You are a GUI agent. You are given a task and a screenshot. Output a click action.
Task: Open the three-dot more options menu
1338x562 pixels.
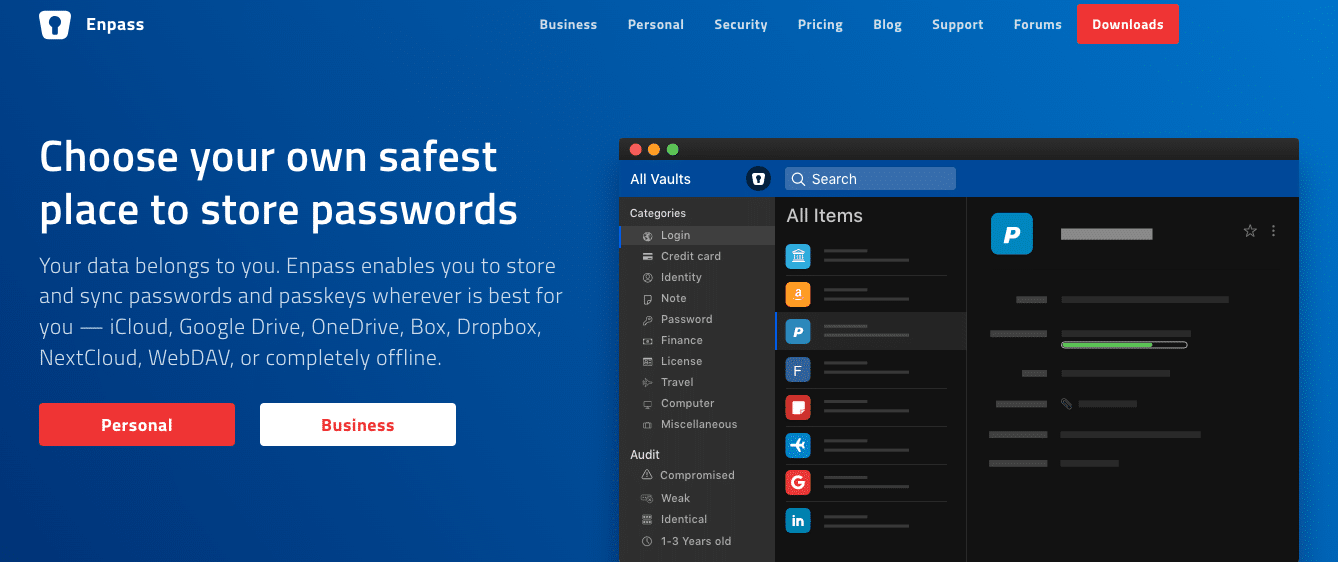point(1273,231)
